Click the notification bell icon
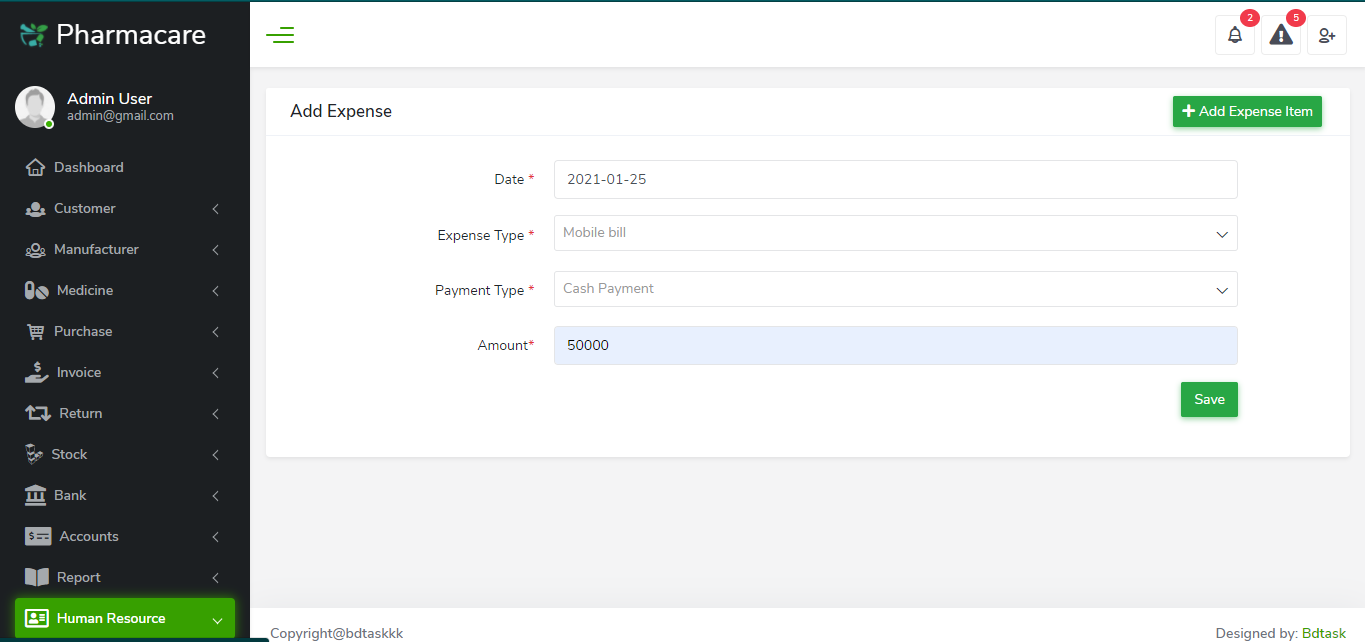The width and height of the screenshot is (1365, 642). coord(1235,36)
